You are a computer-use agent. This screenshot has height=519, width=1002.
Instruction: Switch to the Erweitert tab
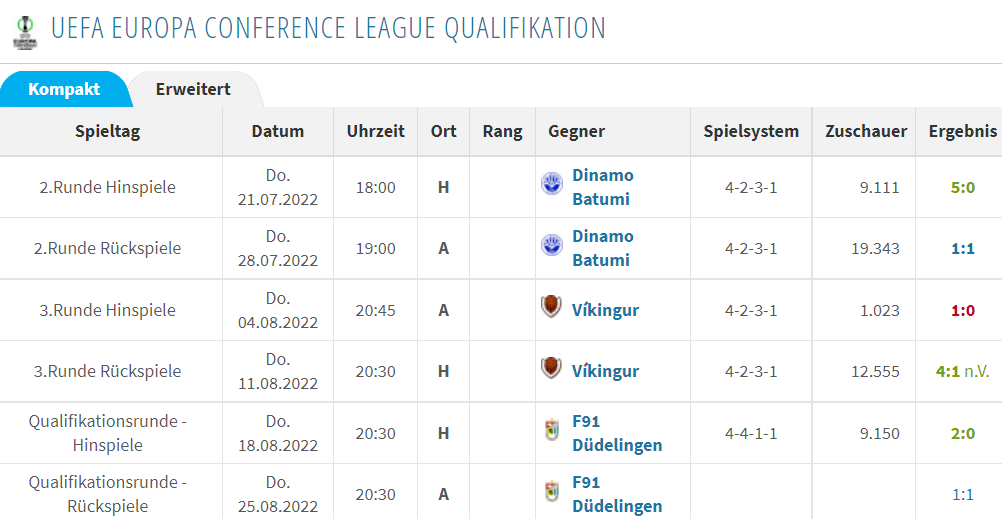pyautogui.click(x=193, y=89)
